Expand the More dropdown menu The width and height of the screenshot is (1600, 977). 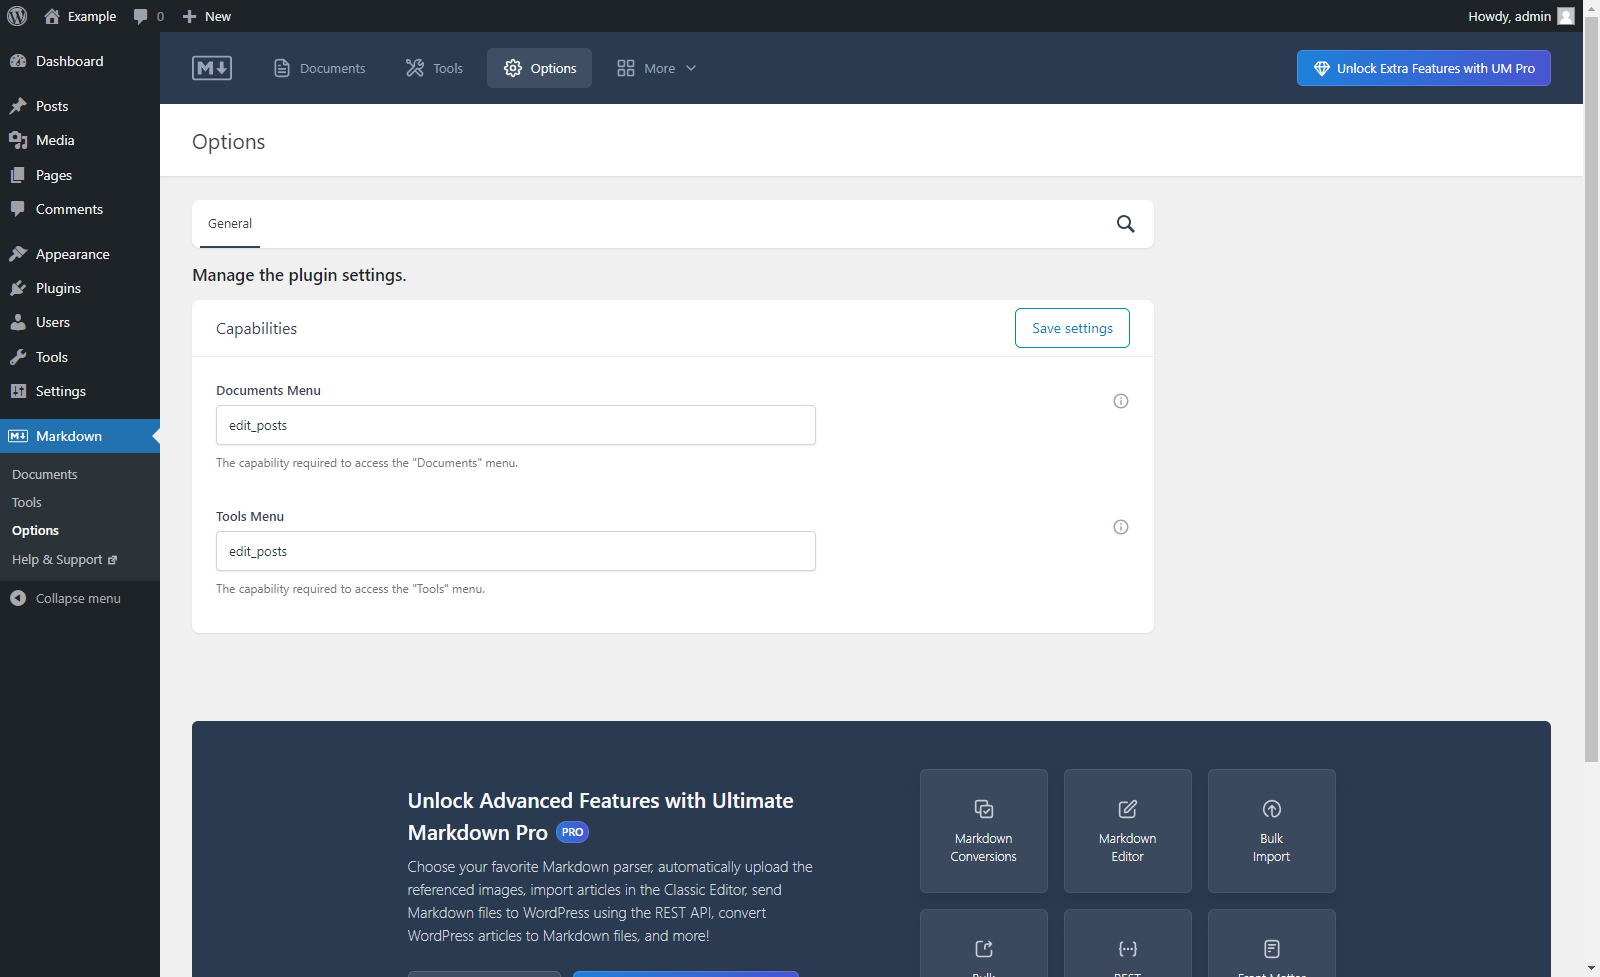pos(657,68)
